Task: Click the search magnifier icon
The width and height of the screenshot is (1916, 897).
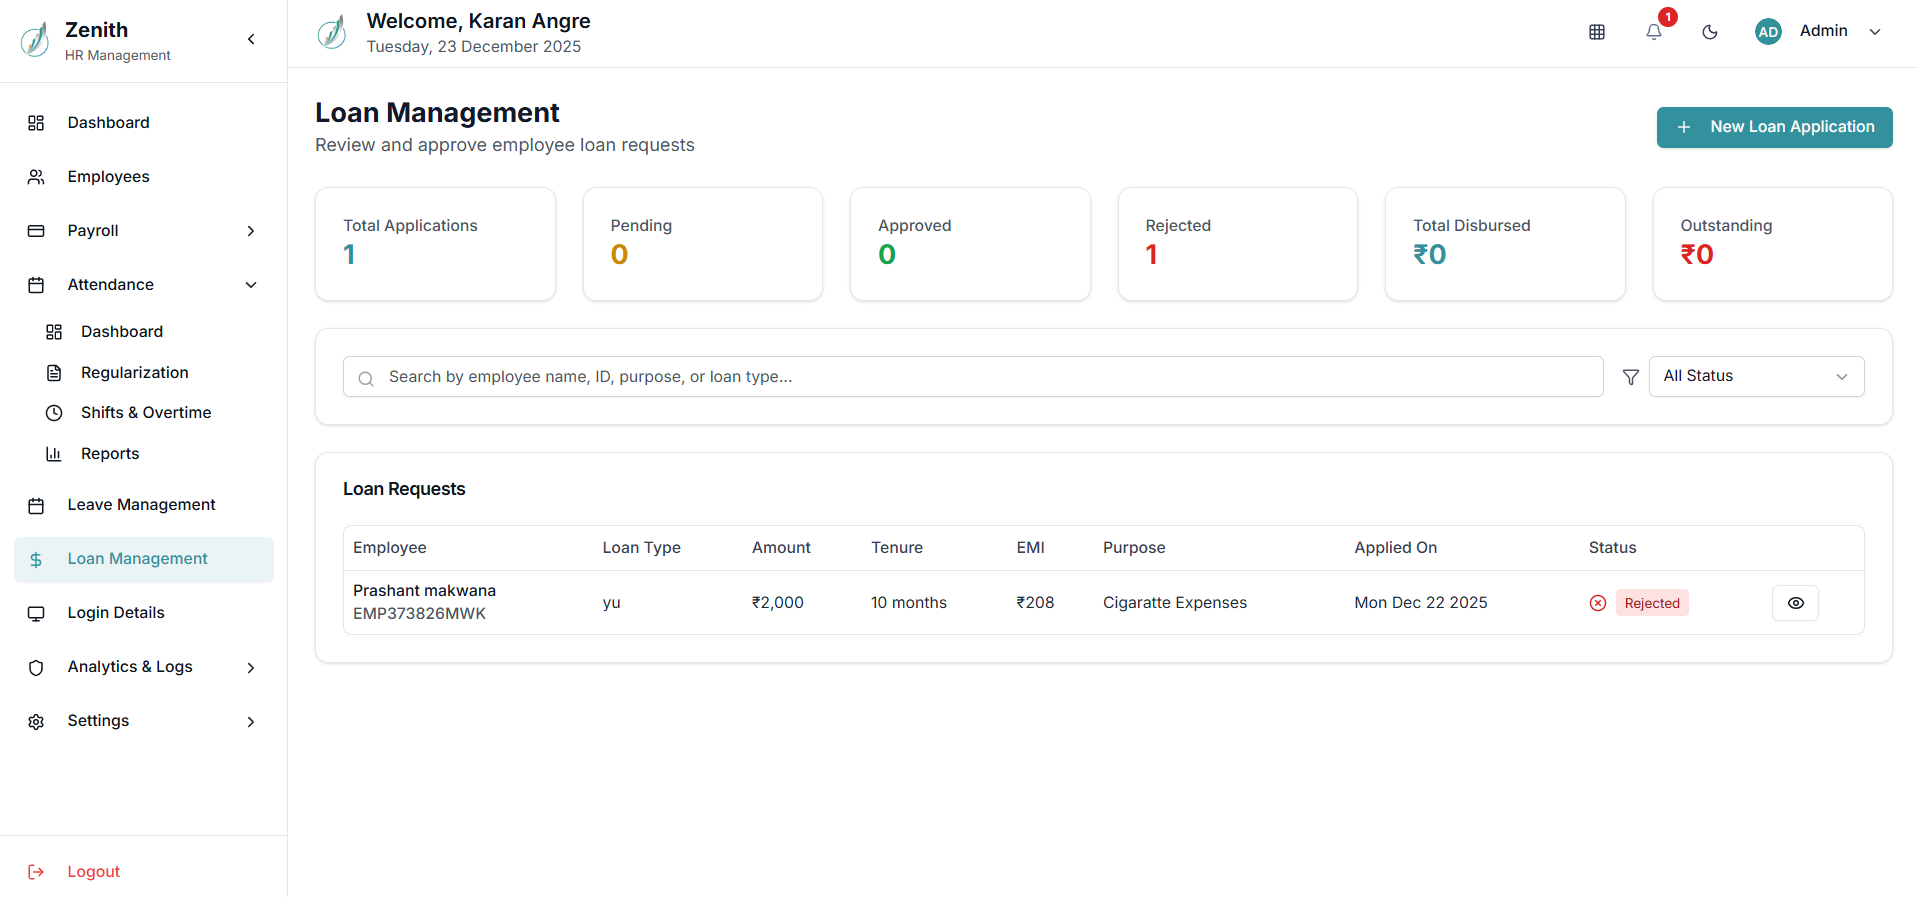Action: coord(366,378)
